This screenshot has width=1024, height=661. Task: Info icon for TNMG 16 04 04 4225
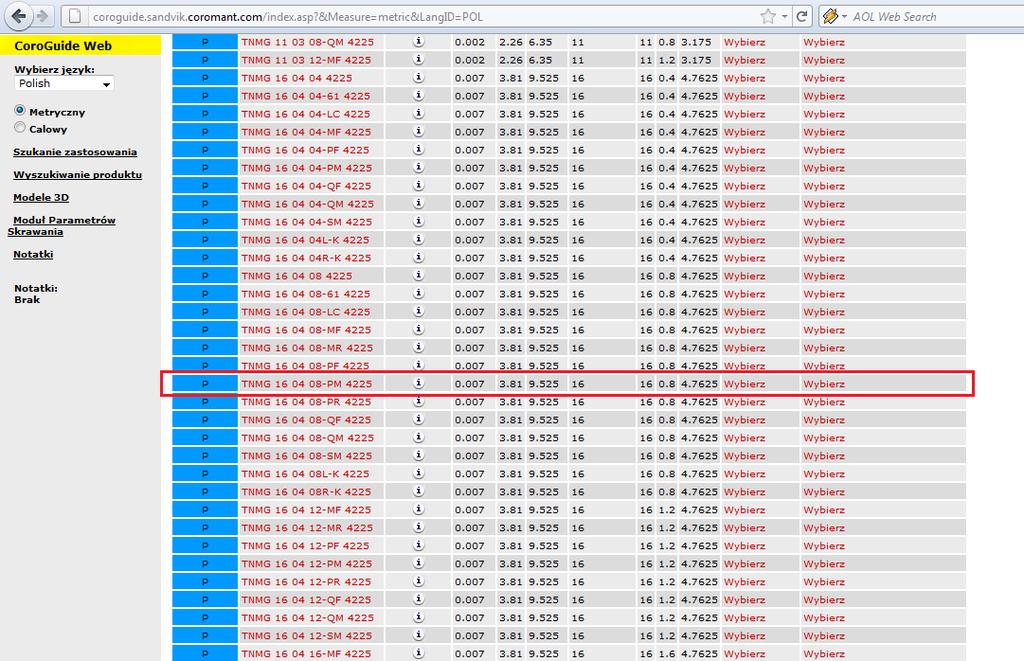click(x=419, y=77)
